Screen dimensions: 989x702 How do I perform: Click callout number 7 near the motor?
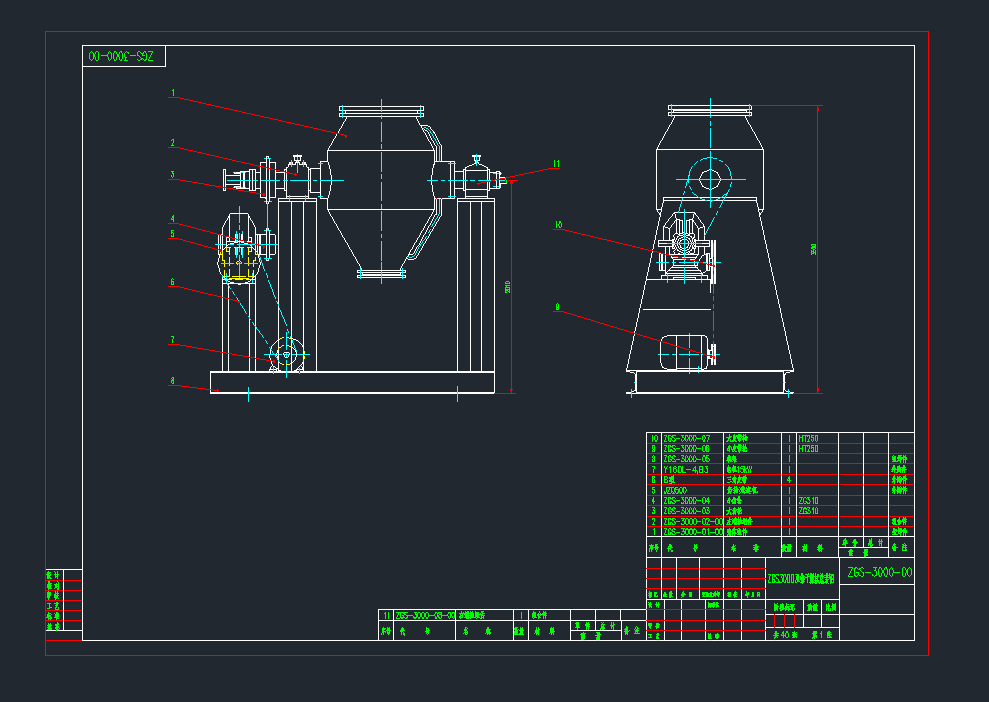tap(172, 340)
